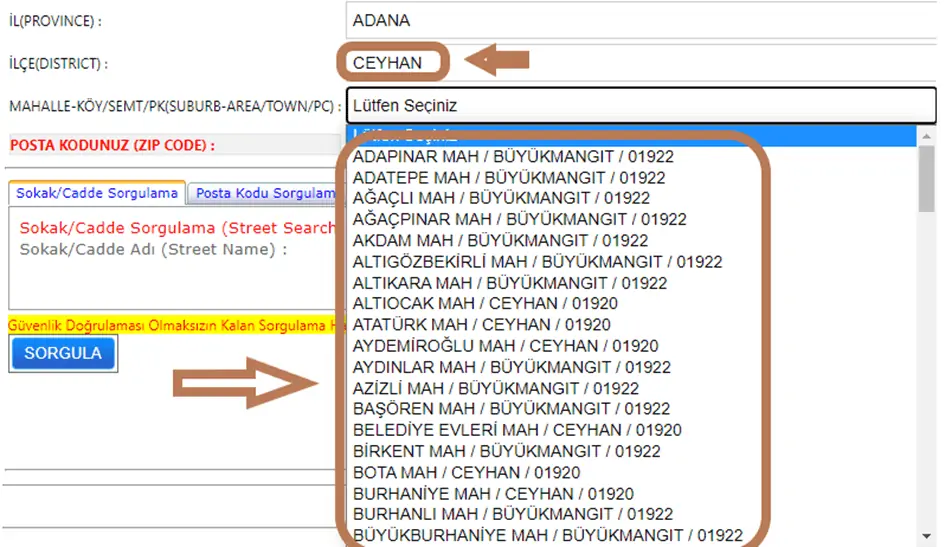Select the İl field showing ADANA

click(x=640, y=20)
